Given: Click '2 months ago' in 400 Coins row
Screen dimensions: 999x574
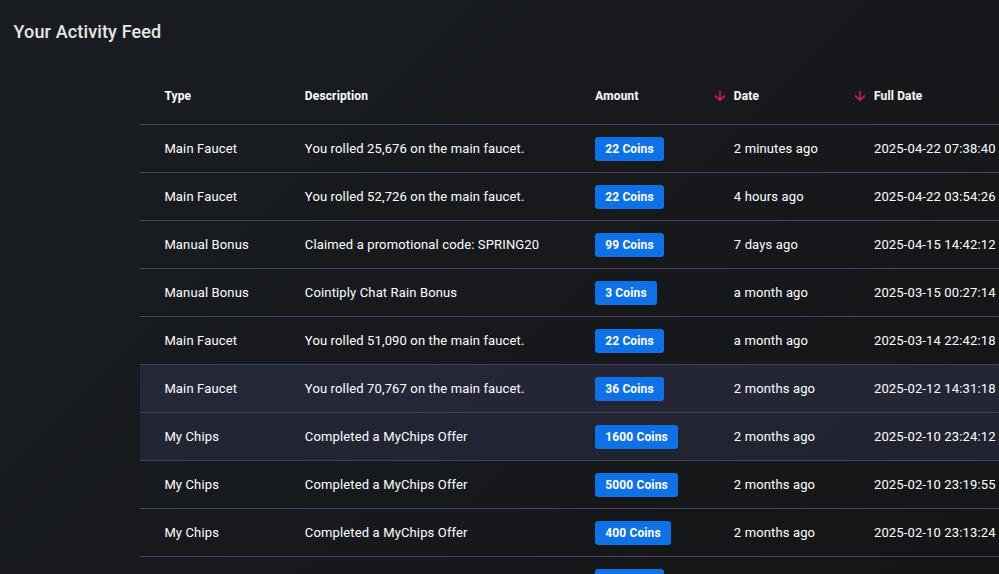Looking at the screenshot, I should click(x=774, y=533).
